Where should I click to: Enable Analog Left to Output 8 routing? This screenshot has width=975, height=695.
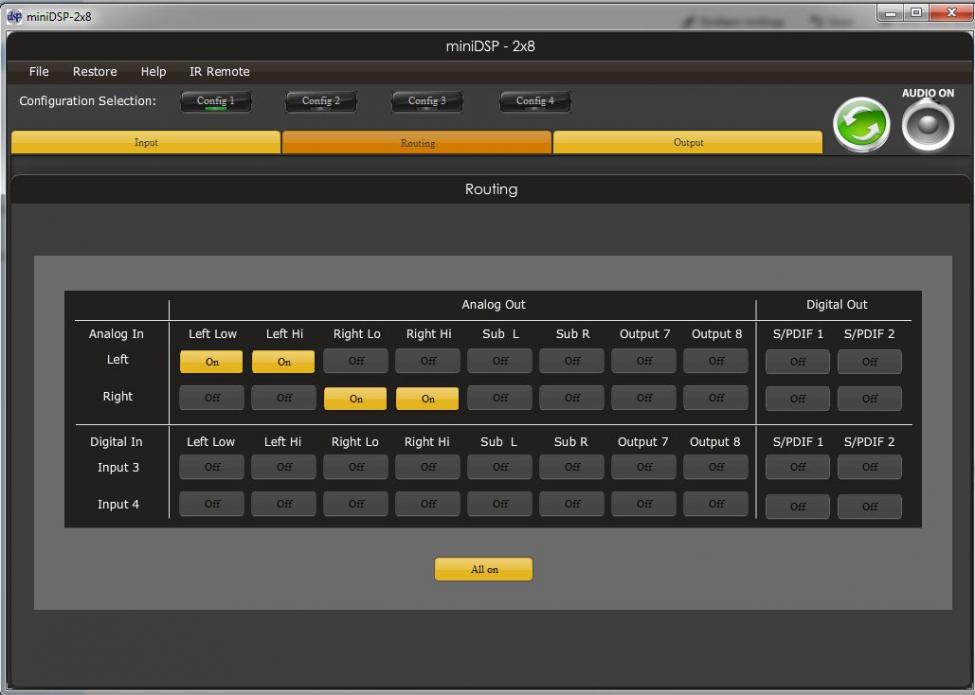pyautogui.click(x=716, y=361)
